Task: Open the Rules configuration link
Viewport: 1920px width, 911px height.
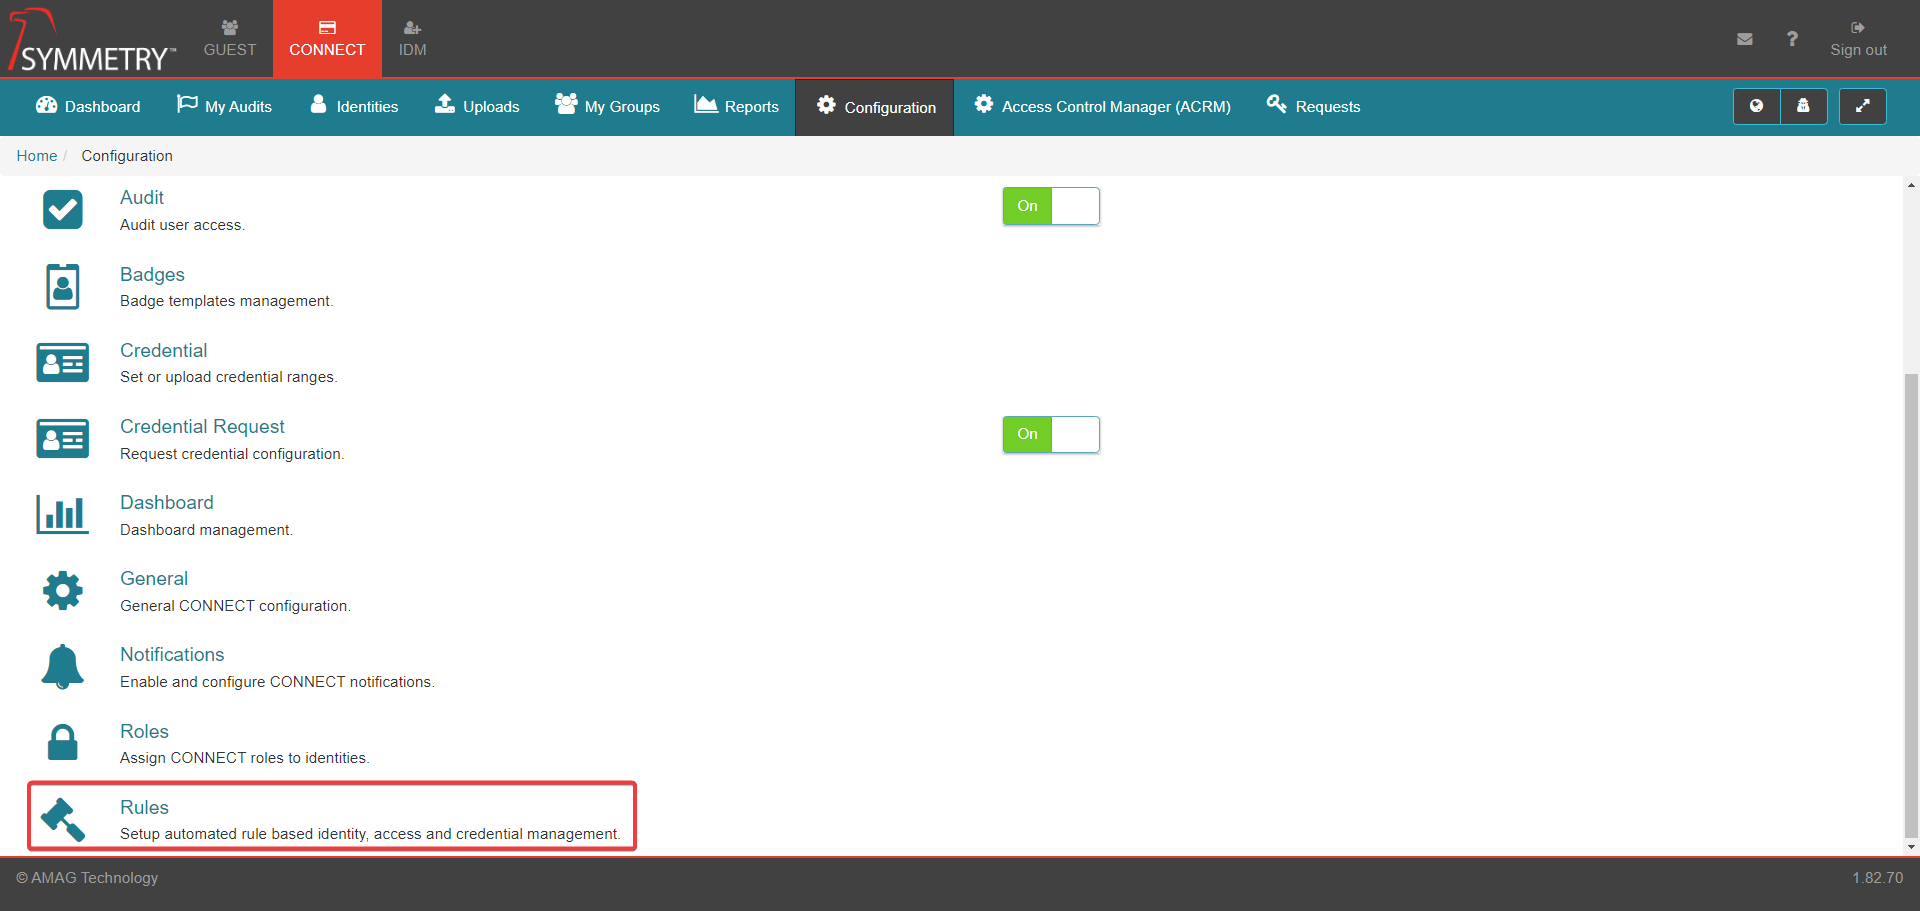Action: click(x=144, y=807)
